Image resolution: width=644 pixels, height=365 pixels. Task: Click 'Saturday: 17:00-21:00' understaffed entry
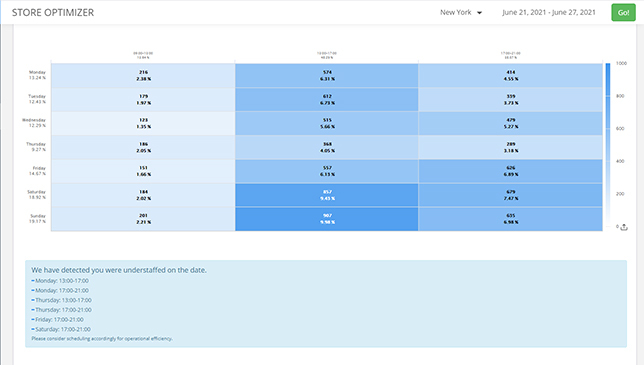(x=63, y=329)
